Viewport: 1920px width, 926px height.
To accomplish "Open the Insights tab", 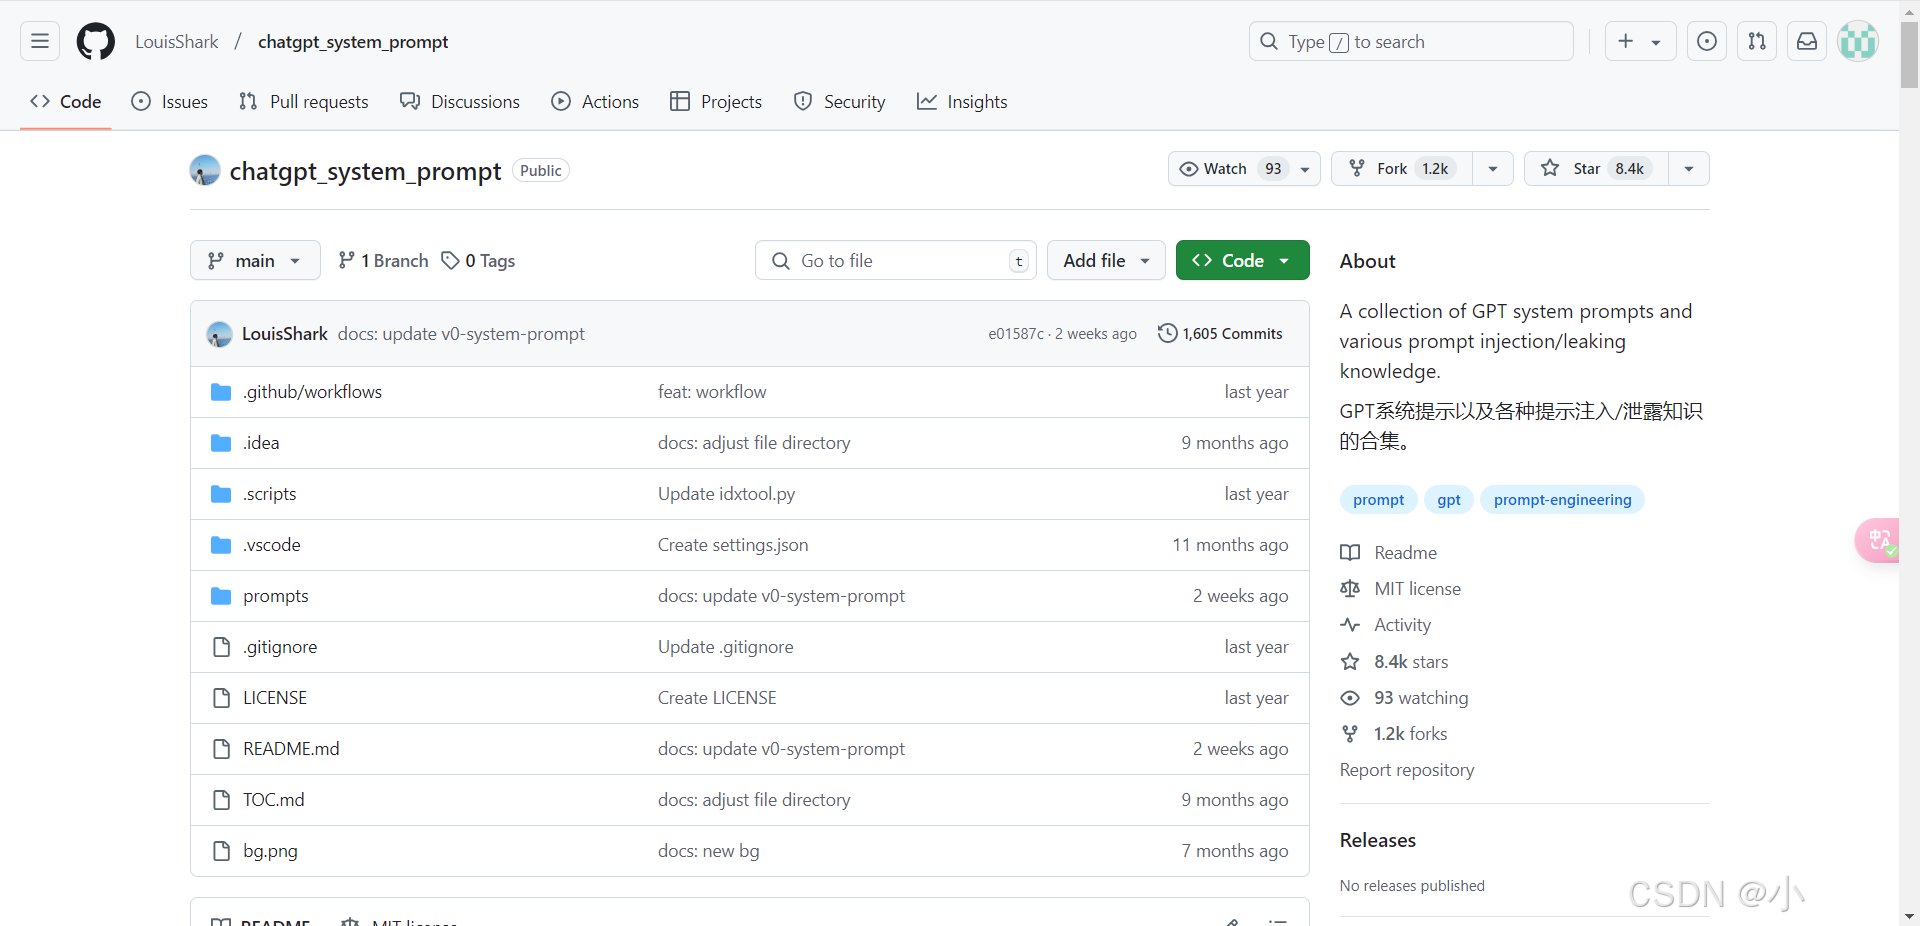I will point(962,102).
